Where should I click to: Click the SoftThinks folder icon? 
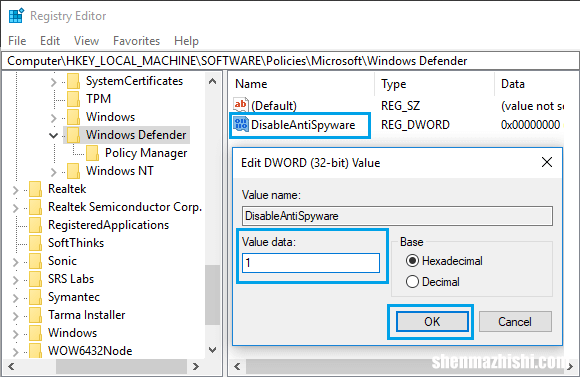(36, 243)
